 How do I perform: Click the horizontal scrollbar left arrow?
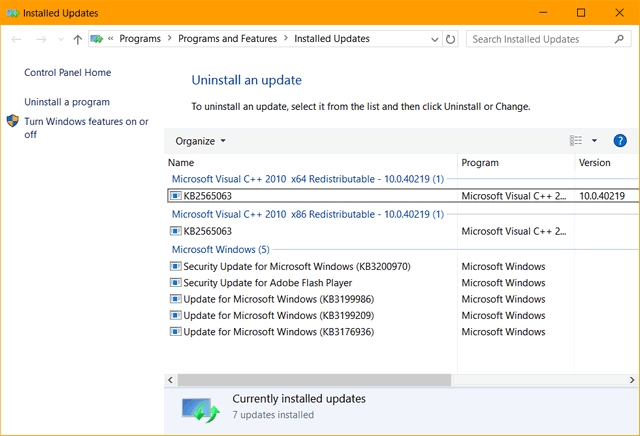point(171,380)
